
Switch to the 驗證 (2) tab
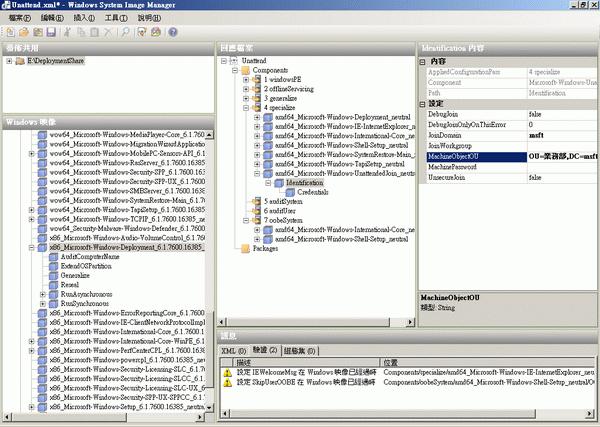coord(265,350)
